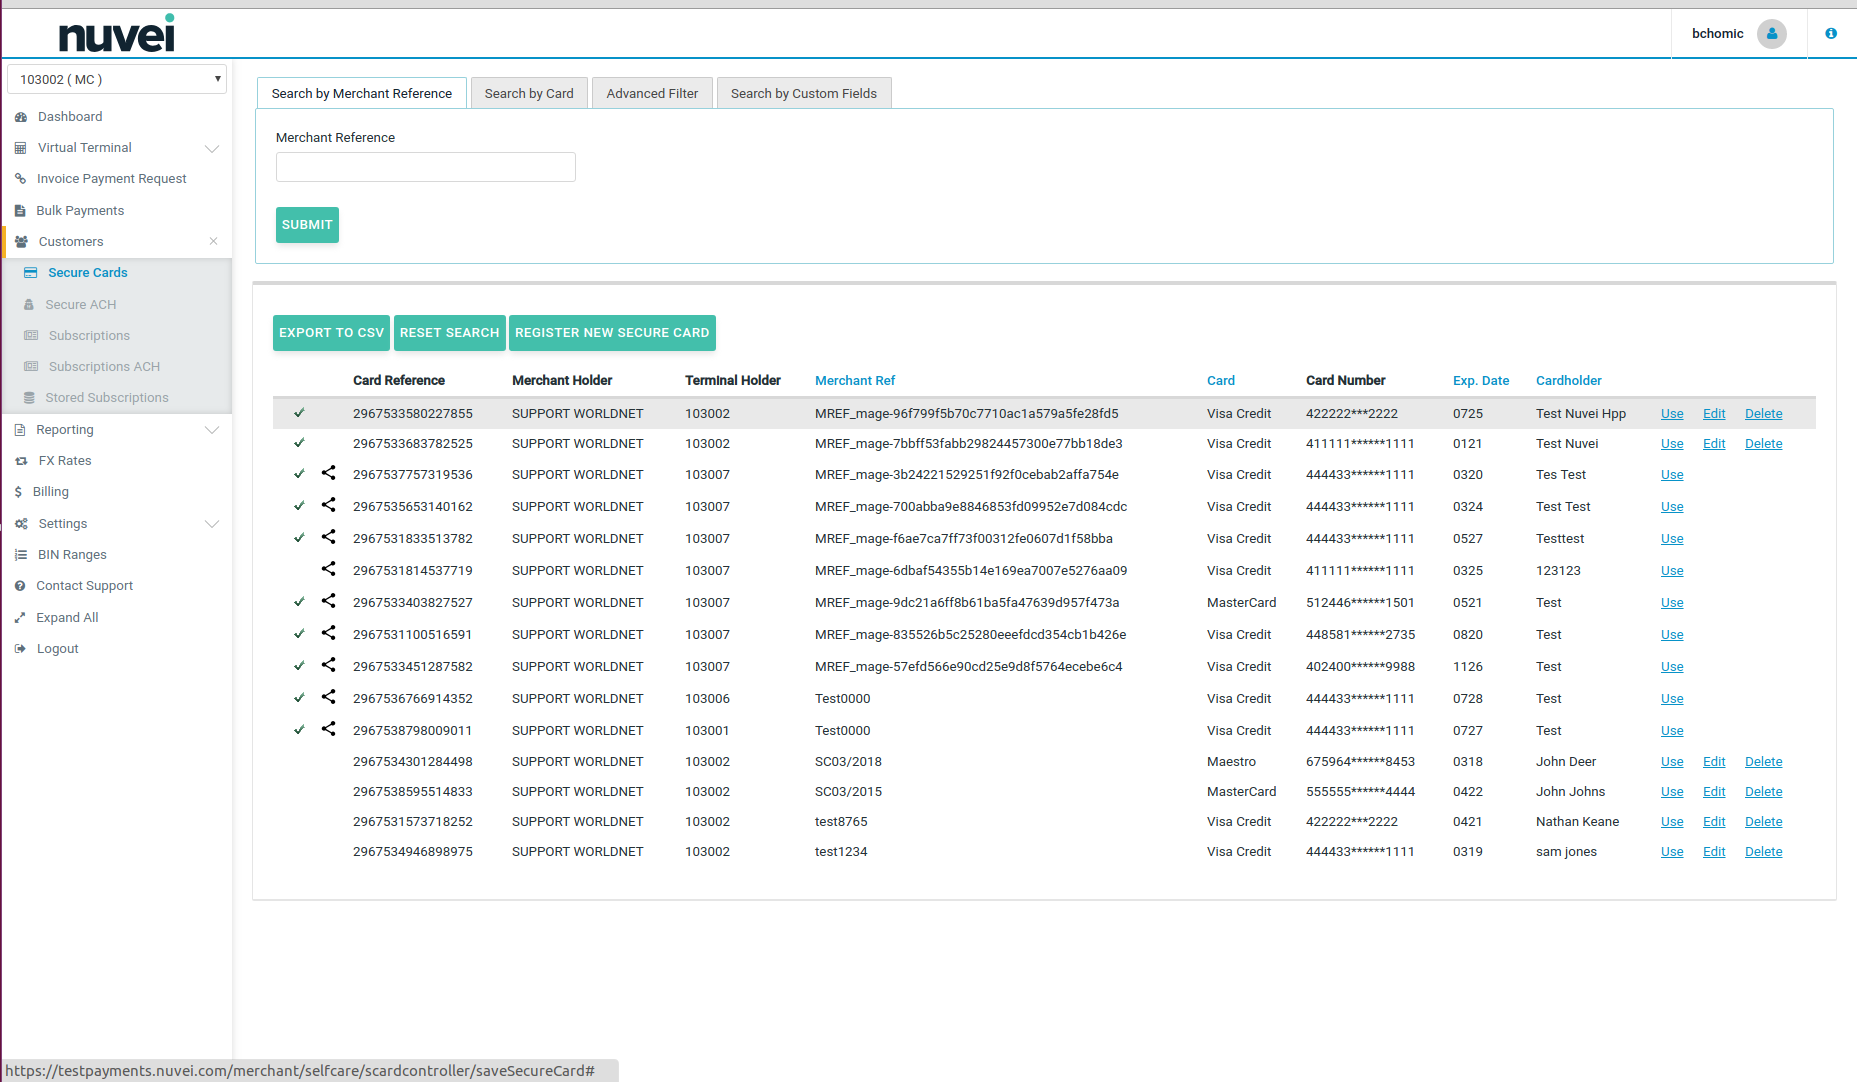Click the Bulk Payments sidebar icon
Viewport: 1857px width, 1082px height.
point(20,211)
